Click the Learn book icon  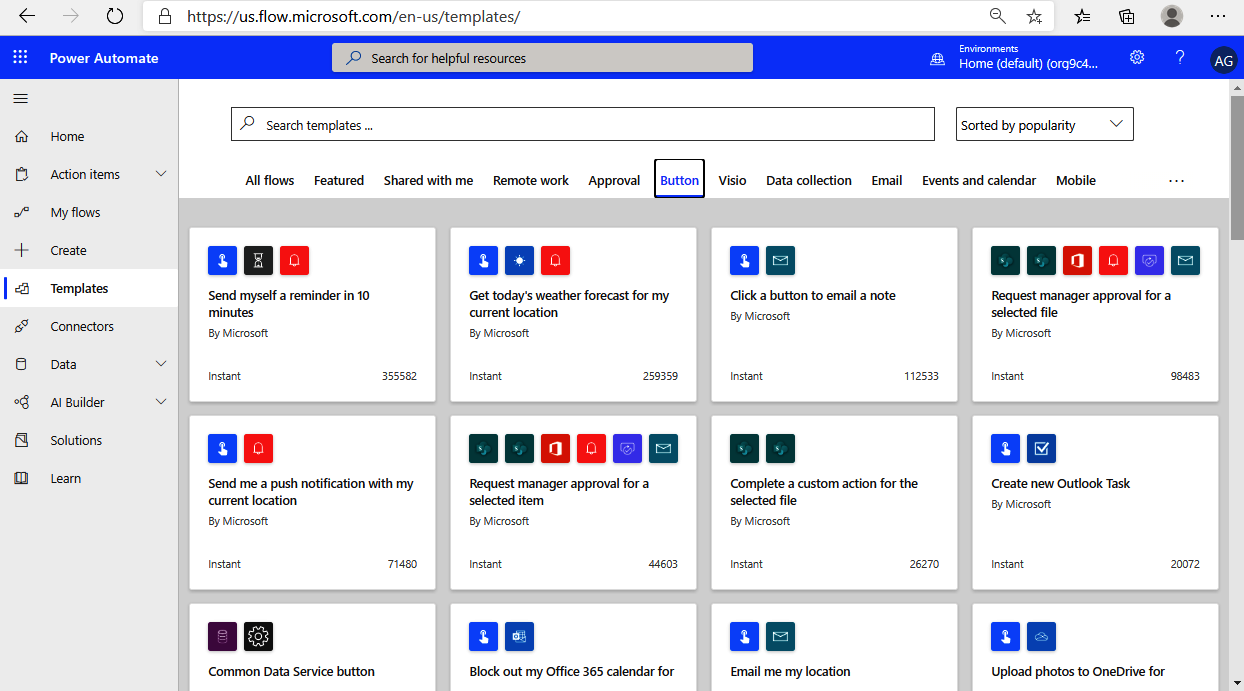22,478
